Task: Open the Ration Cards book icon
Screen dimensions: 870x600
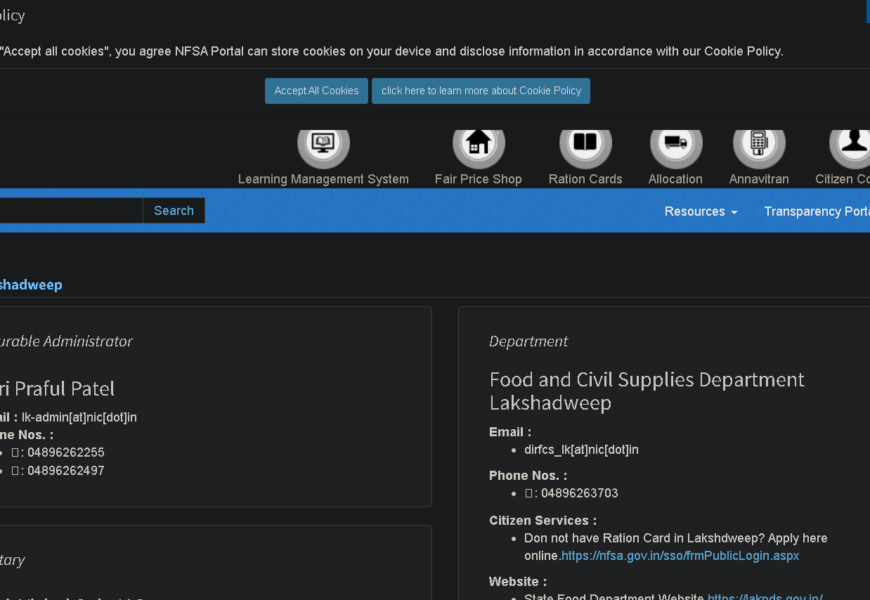Action: 585,144
